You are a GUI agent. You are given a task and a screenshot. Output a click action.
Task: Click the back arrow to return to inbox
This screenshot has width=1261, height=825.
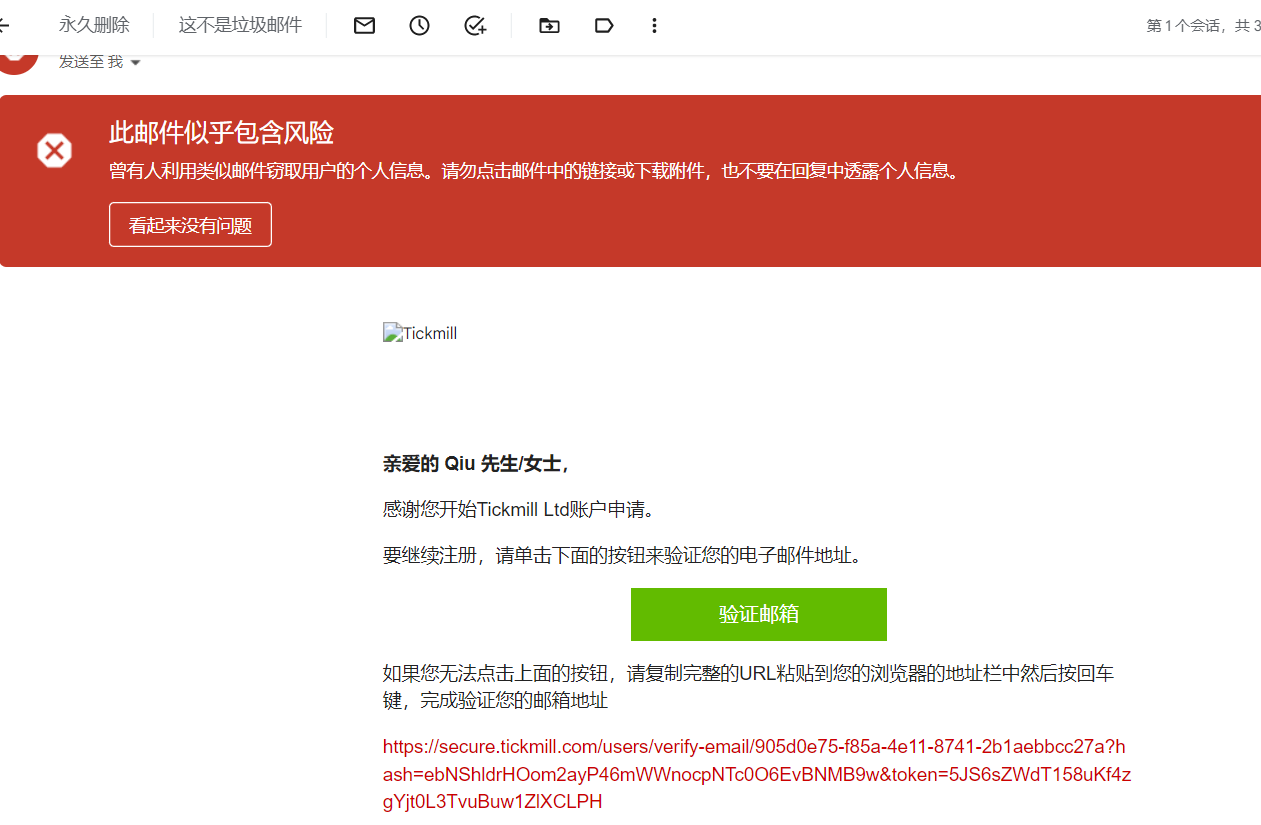coord(4,25)
